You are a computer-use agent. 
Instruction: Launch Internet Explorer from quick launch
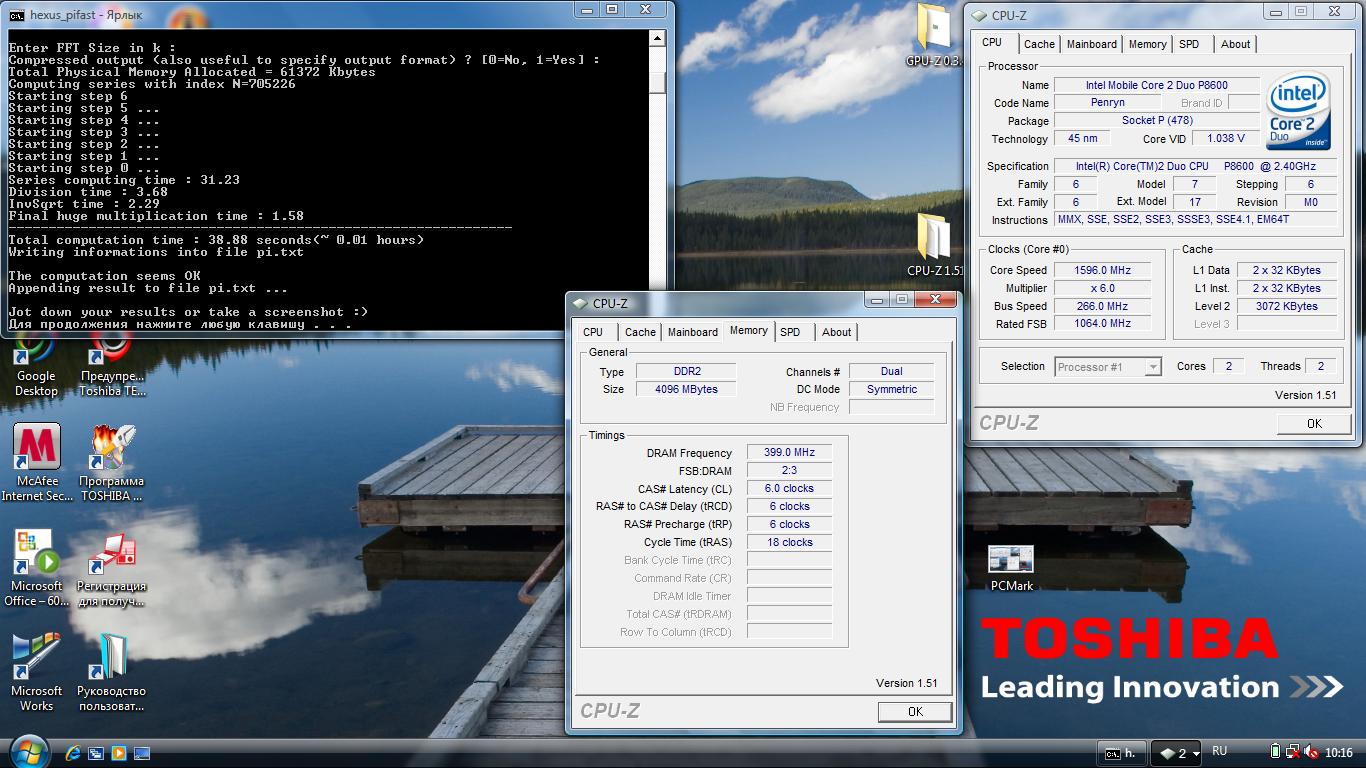(x=73, y=753)
